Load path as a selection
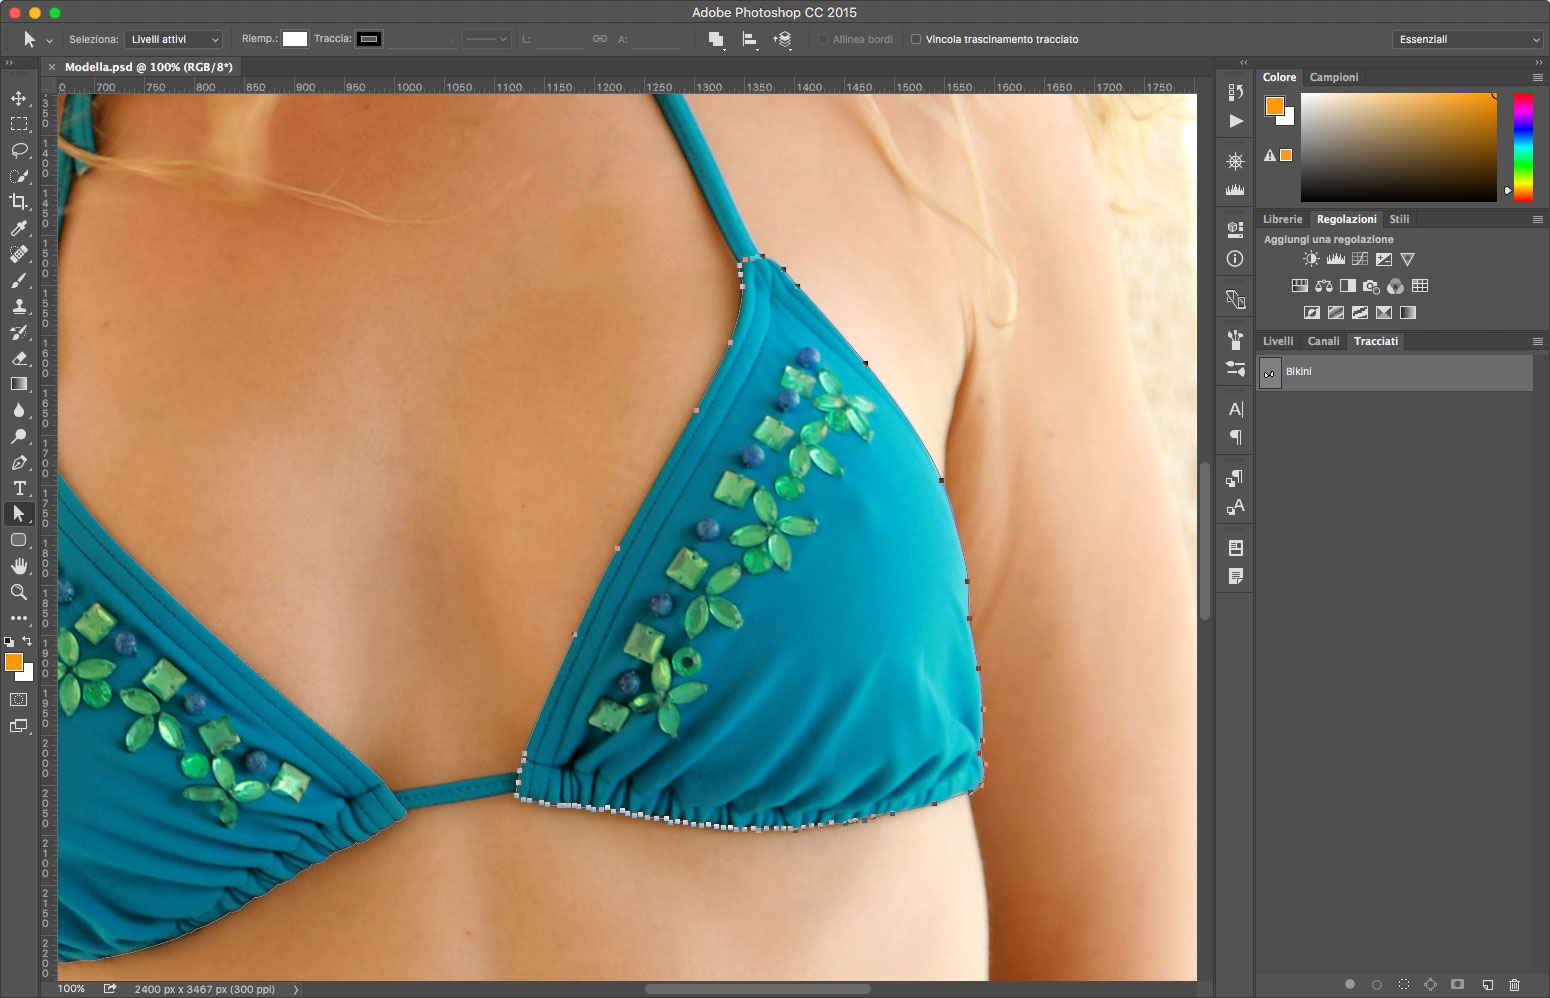Screen dimensions: 1550x998 [x=1404, y=985]
